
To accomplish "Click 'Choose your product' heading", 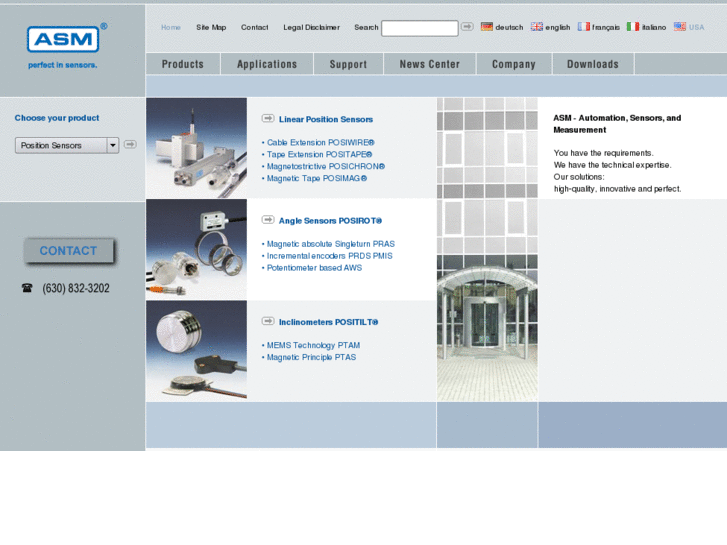I will 57,118.
